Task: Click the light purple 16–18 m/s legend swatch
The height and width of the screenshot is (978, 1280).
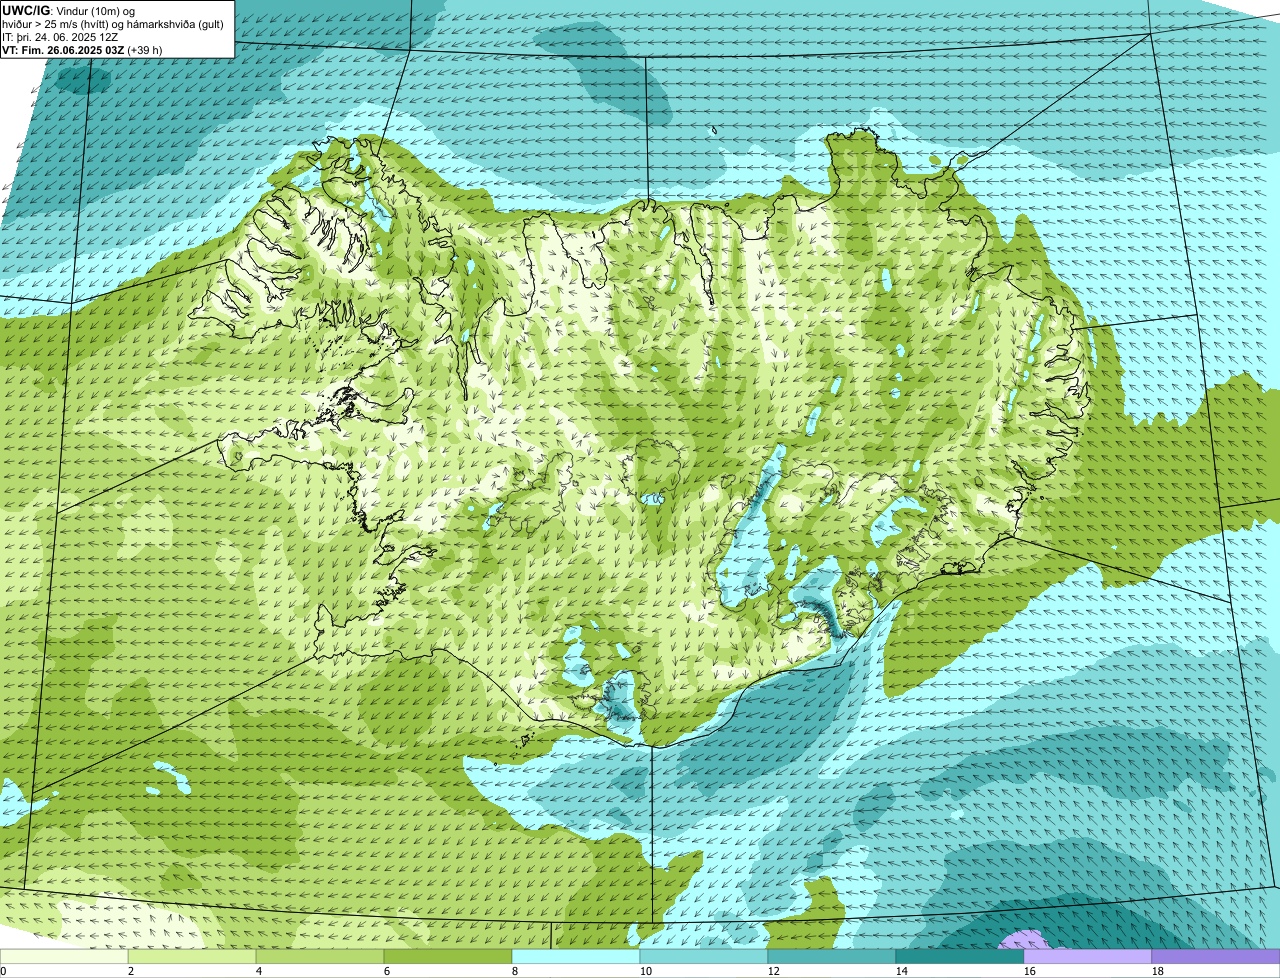Action: pyautogui.click(x=1088, y=957)
